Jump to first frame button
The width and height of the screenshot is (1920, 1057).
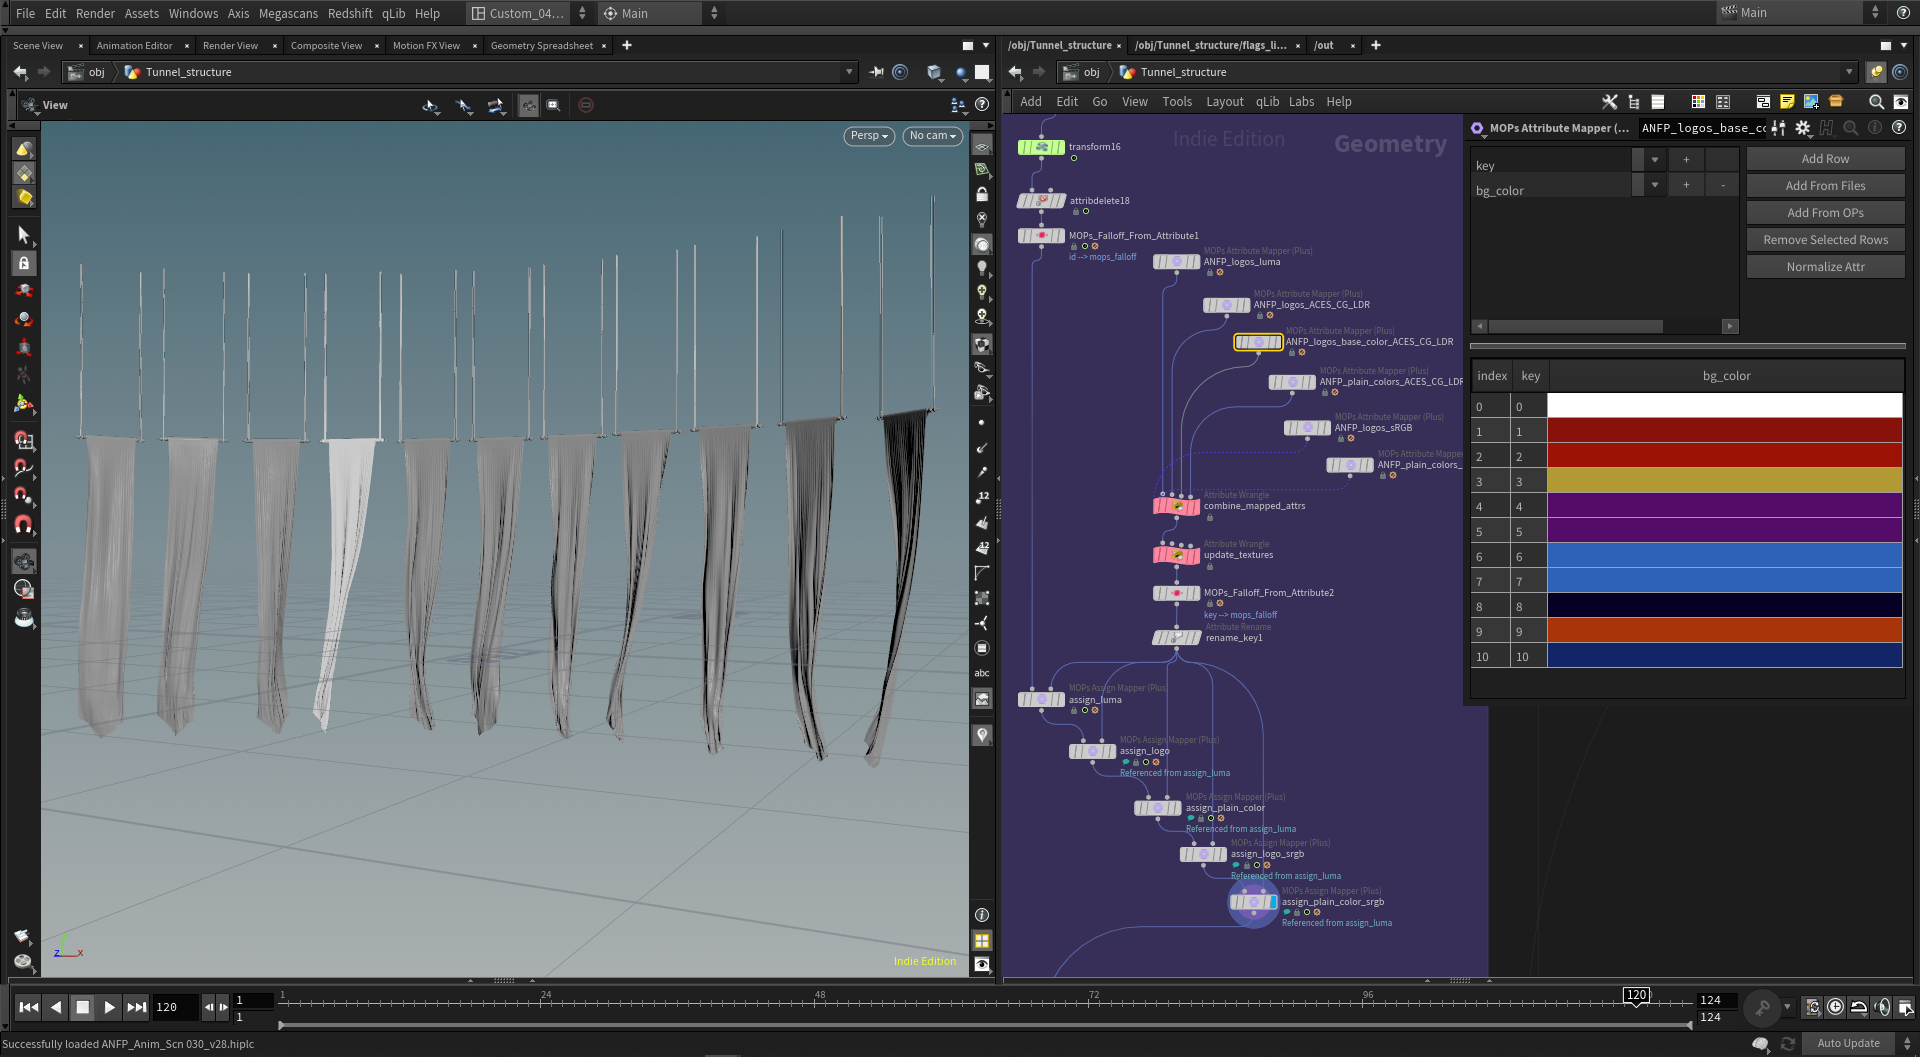click(28, 1007)
